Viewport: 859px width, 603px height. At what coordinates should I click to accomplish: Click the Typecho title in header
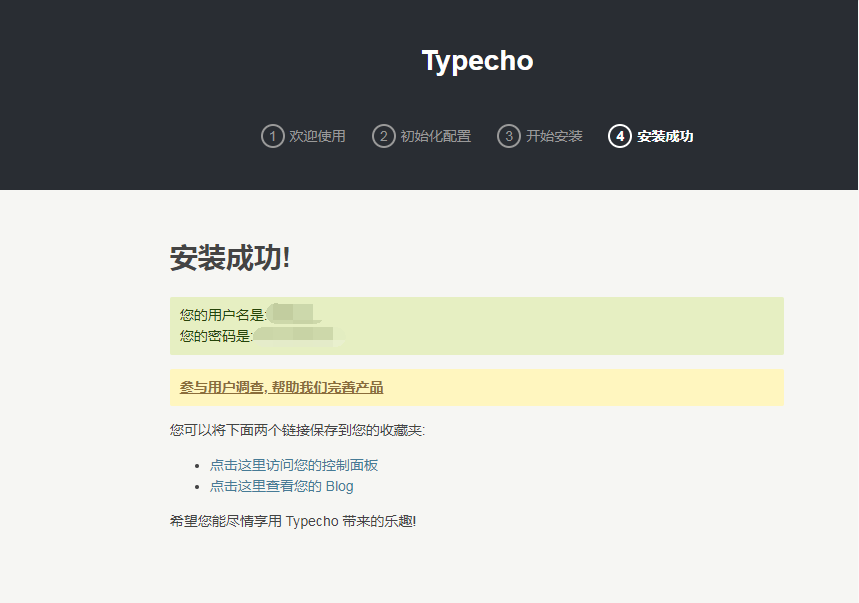[477, 61]
